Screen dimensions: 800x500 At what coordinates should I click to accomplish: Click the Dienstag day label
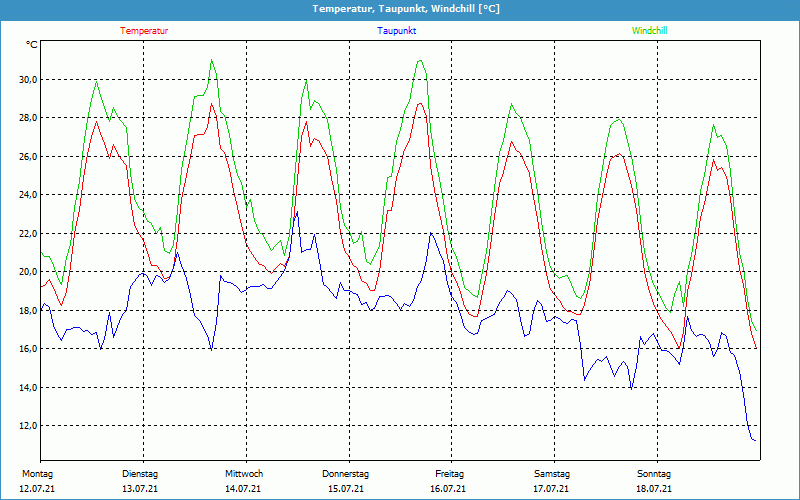pyautogui.click(x=140, y=474)
